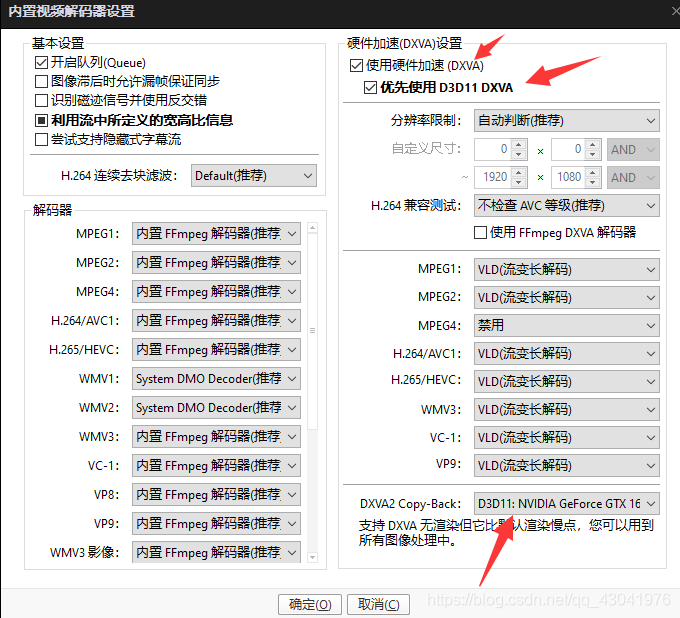Screen dimensions: 680x618
Task: Open decoder H.265/HEVC 内置 FFmpeg dropdown
Action: point(216,350)
